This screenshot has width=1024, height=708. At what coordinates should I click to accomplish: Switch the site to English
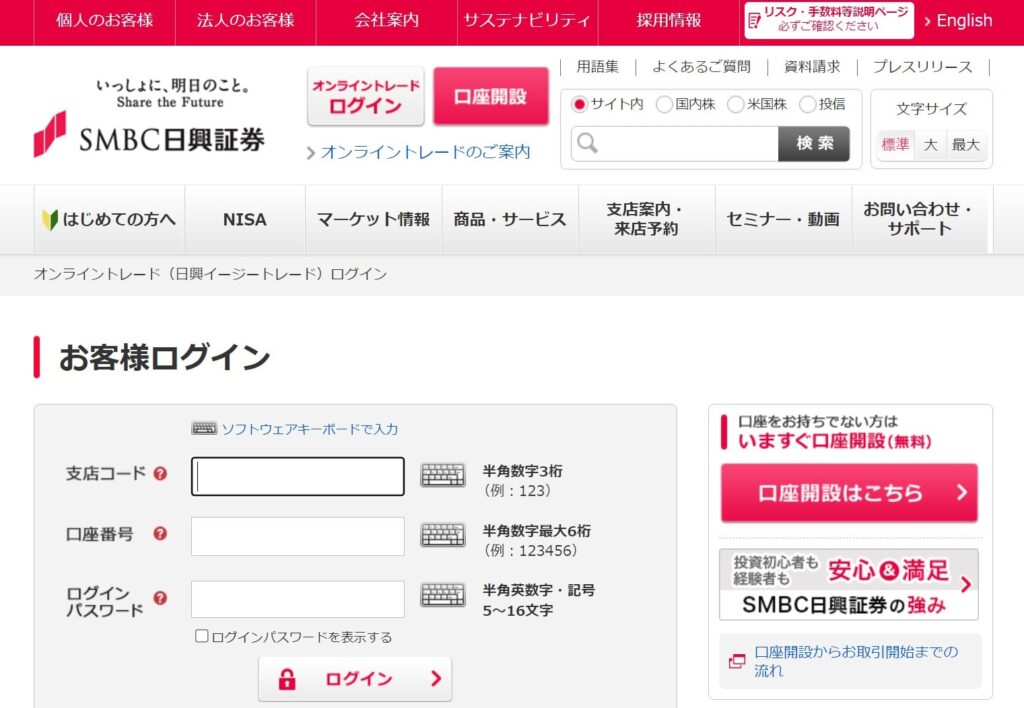(958, 21)
